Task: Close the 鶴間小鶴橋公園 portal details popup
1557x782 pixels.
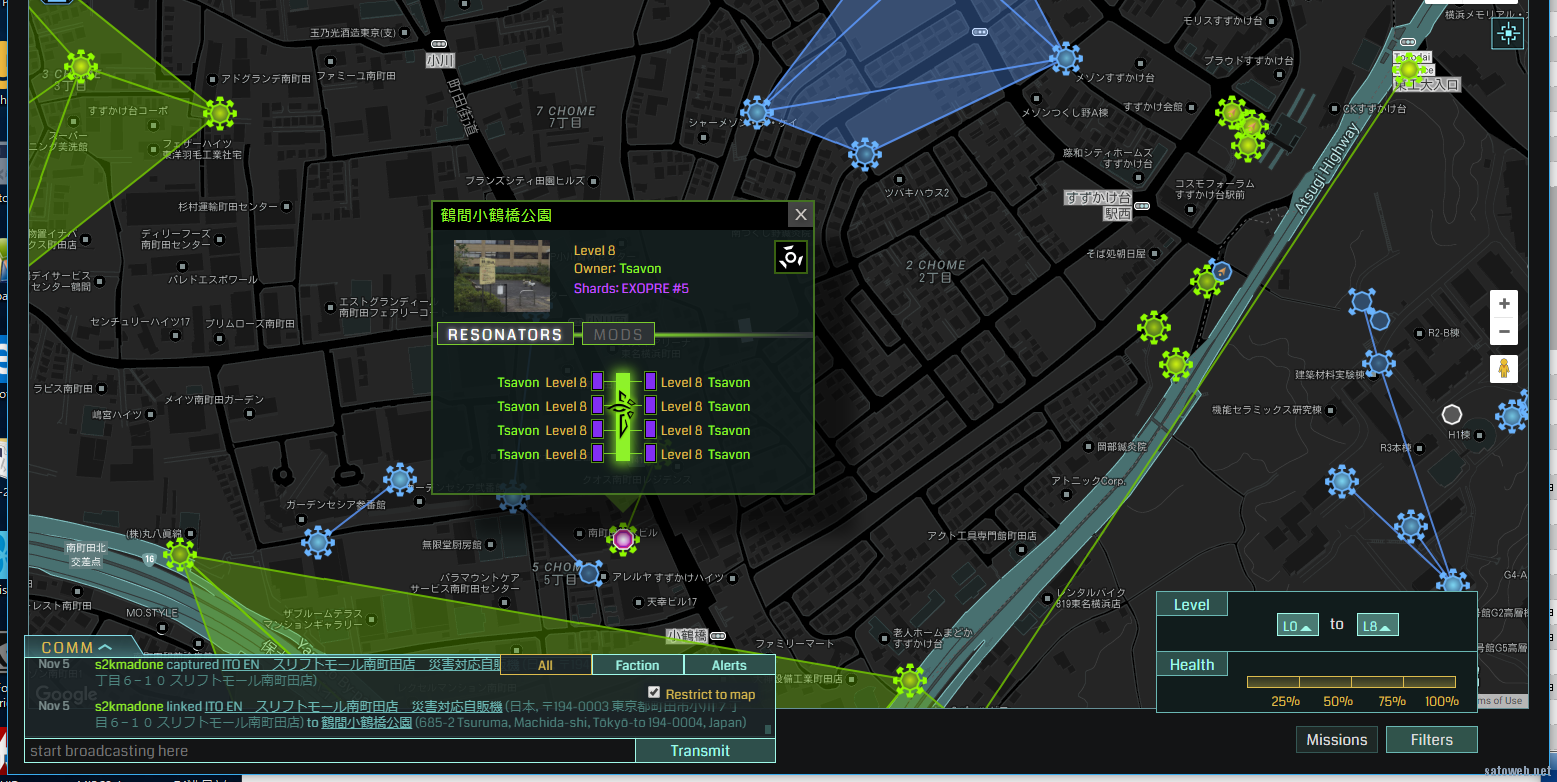Action: pyautogui.click(x=800, y=215)
